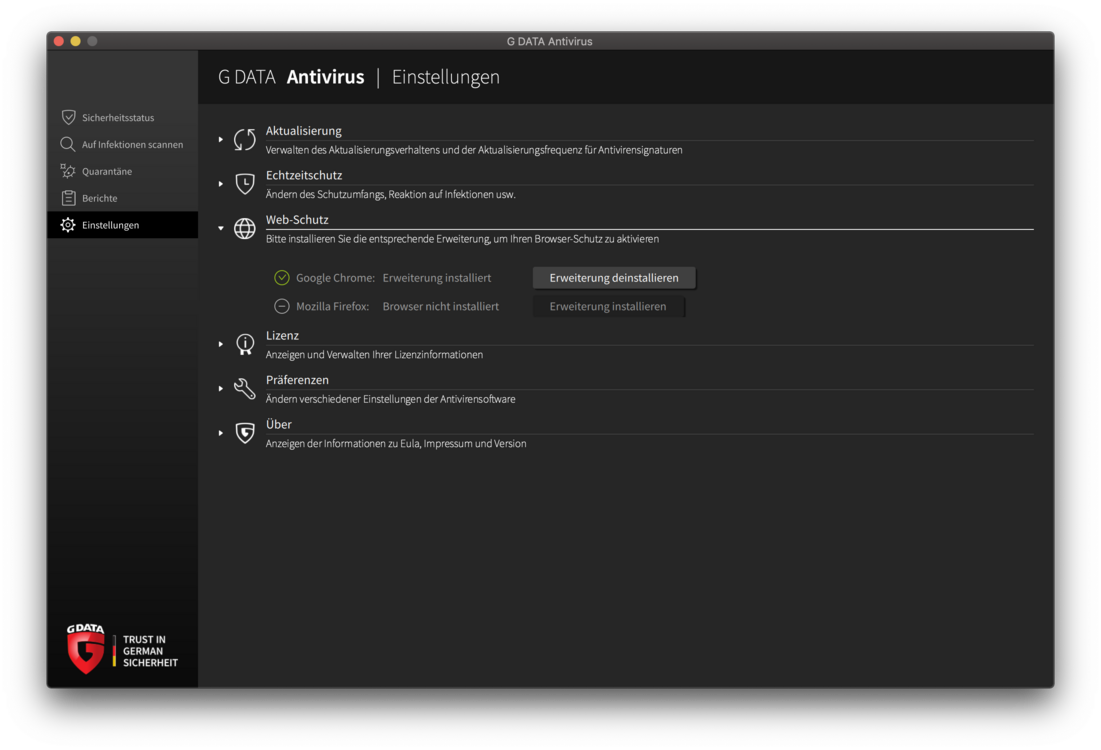
Task: Click the 'G DATA Antivirus' title bar text
Action: 550,41
